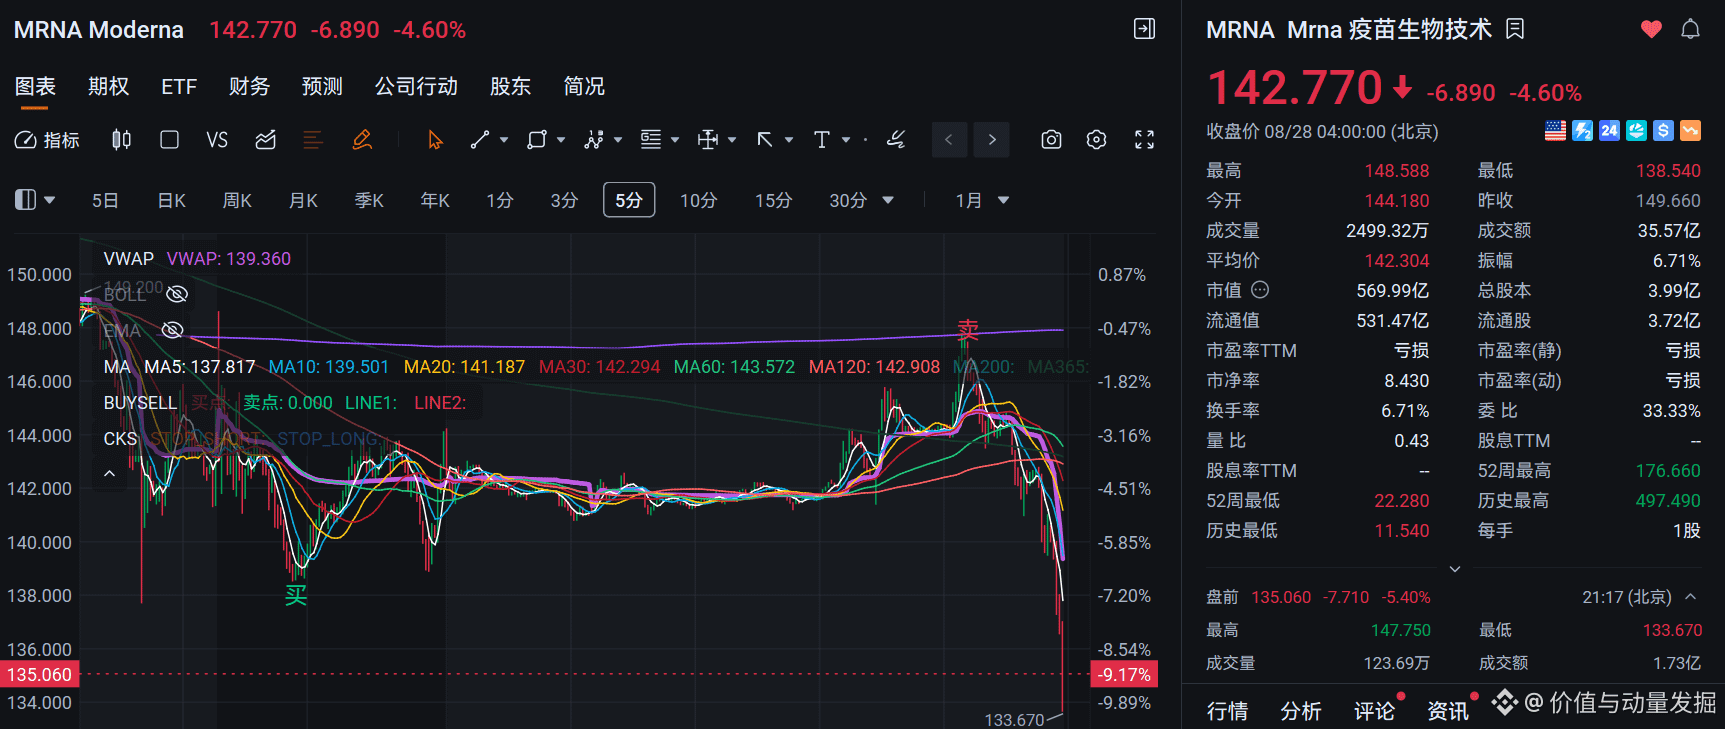The height and width of the screenshot is (729, 1725).
Task: Click the info icon beside 市值
Action: click(x=1260, y=290)
